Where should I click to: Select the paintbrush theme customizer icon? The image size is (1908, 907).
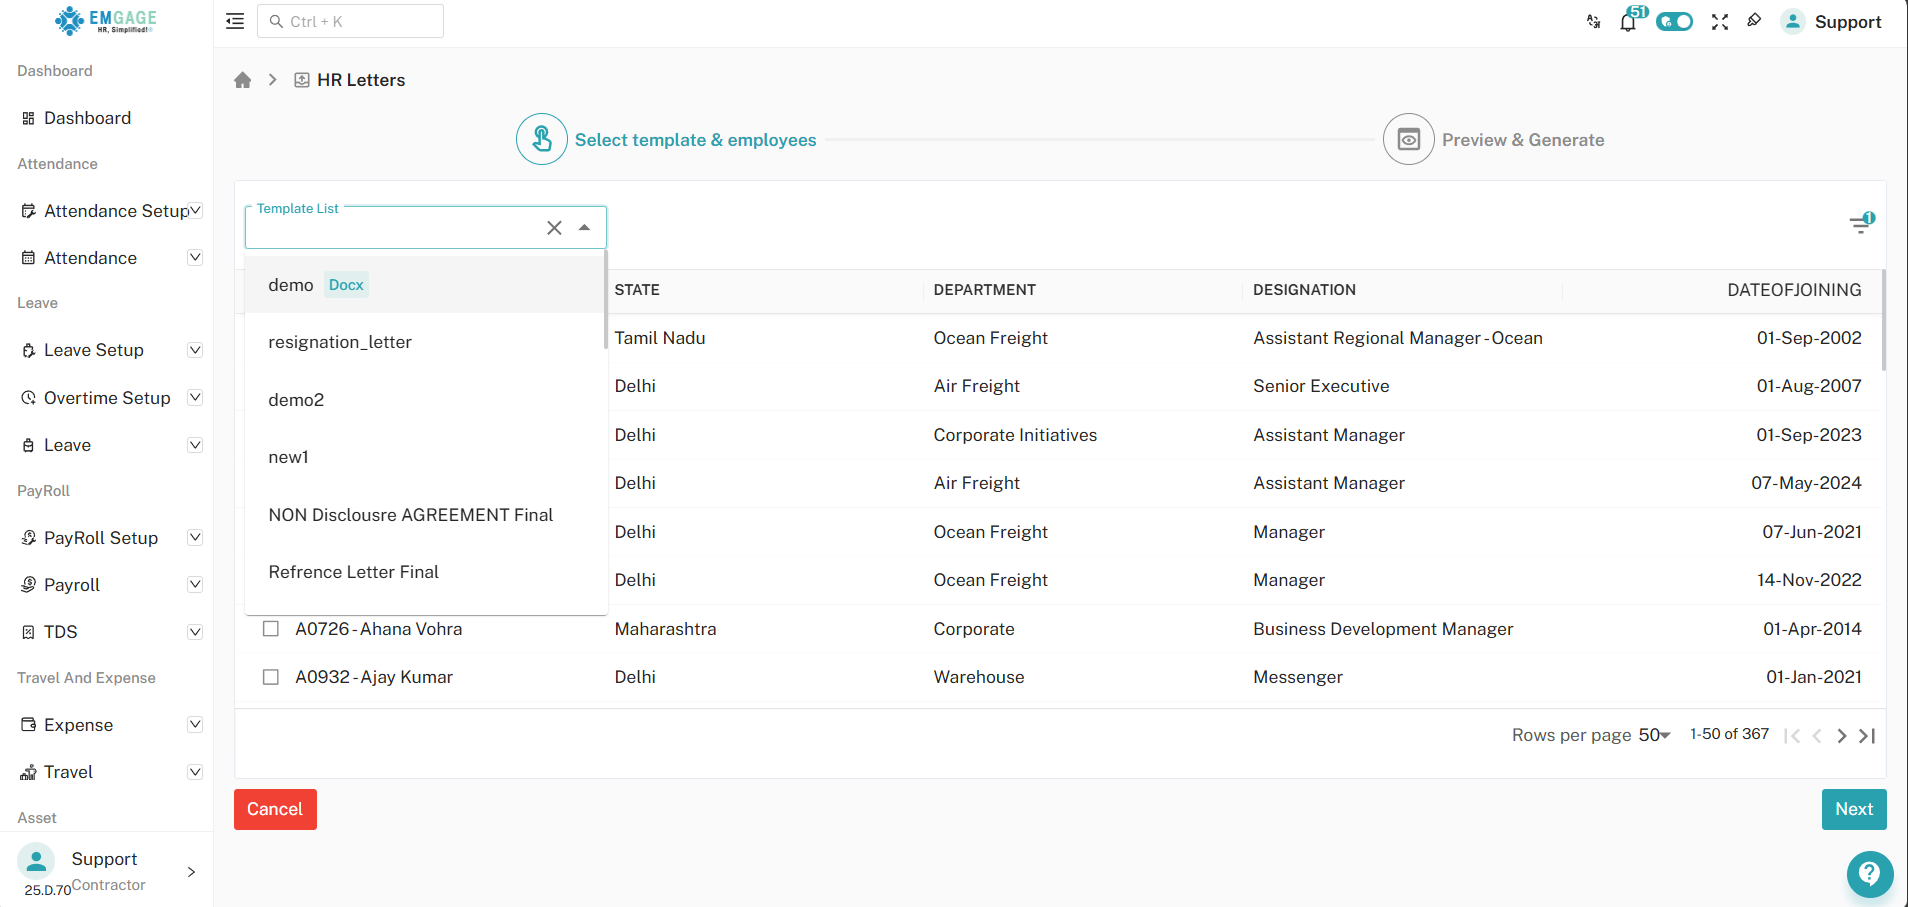(1755, 21)
